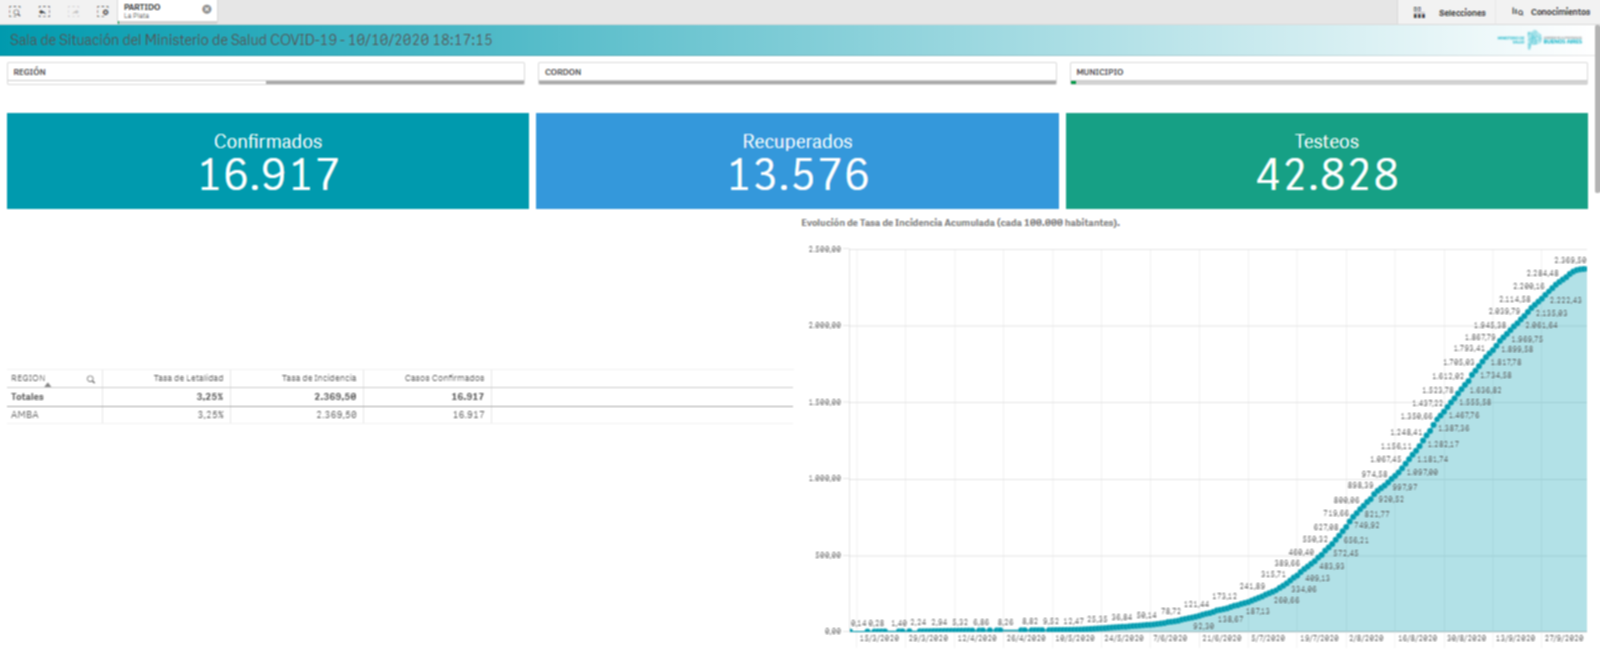The image size is (1600, 654).
Task: Open the Conocimientos insights panel
Action: (1560, 12)
